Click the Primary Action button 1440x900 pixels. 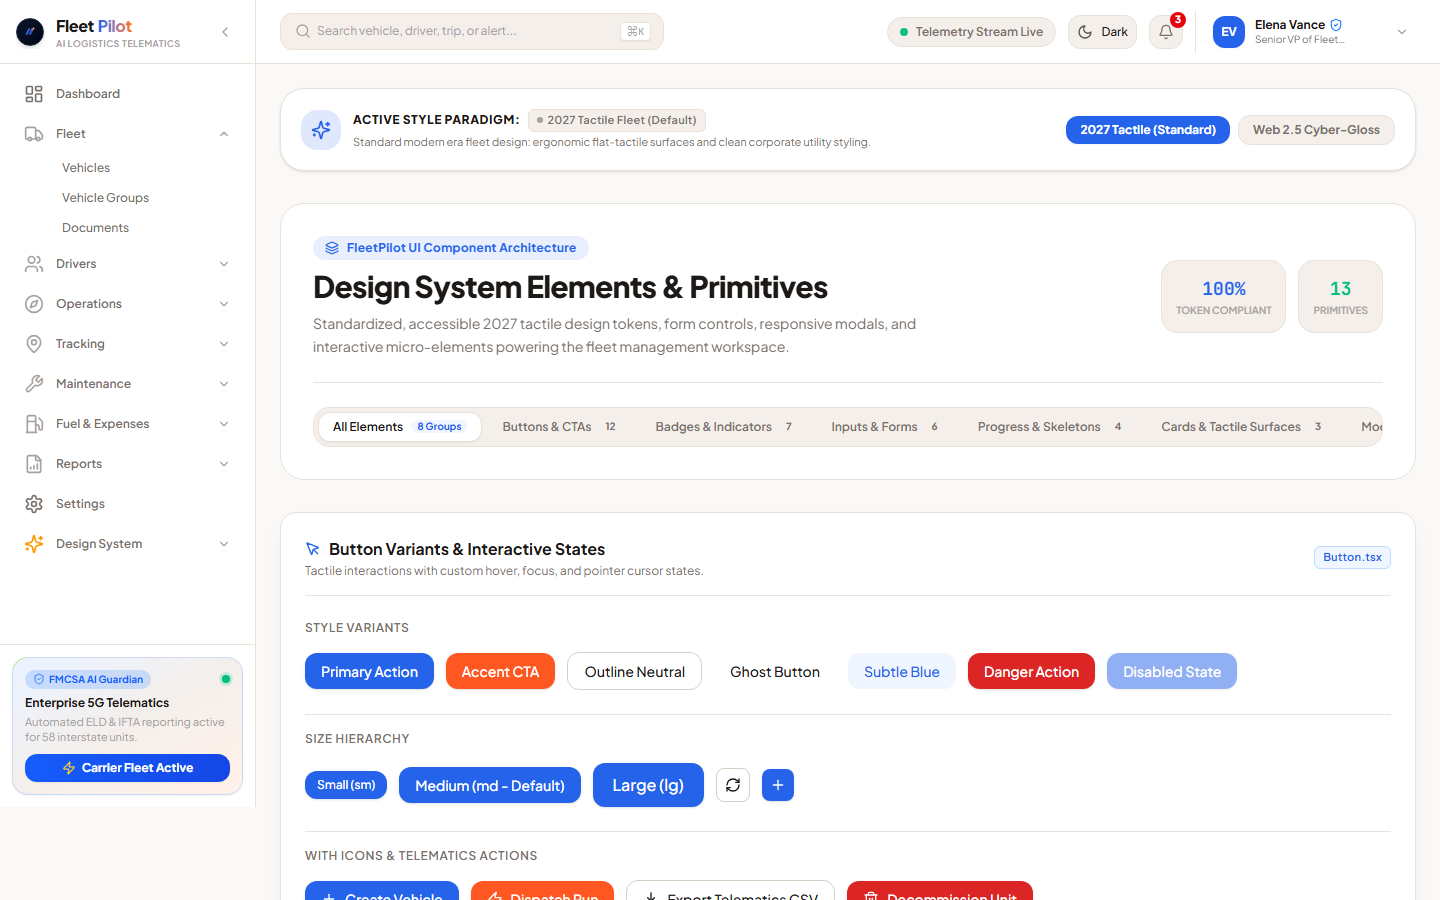coord(369,671)
